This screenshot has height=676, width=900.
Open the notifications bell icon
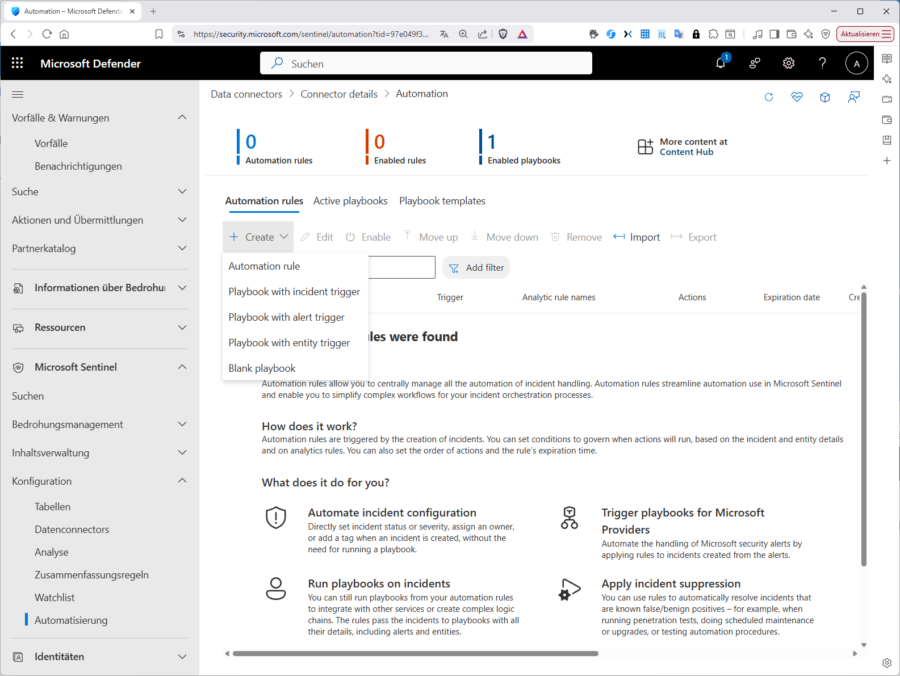(720, 63)
